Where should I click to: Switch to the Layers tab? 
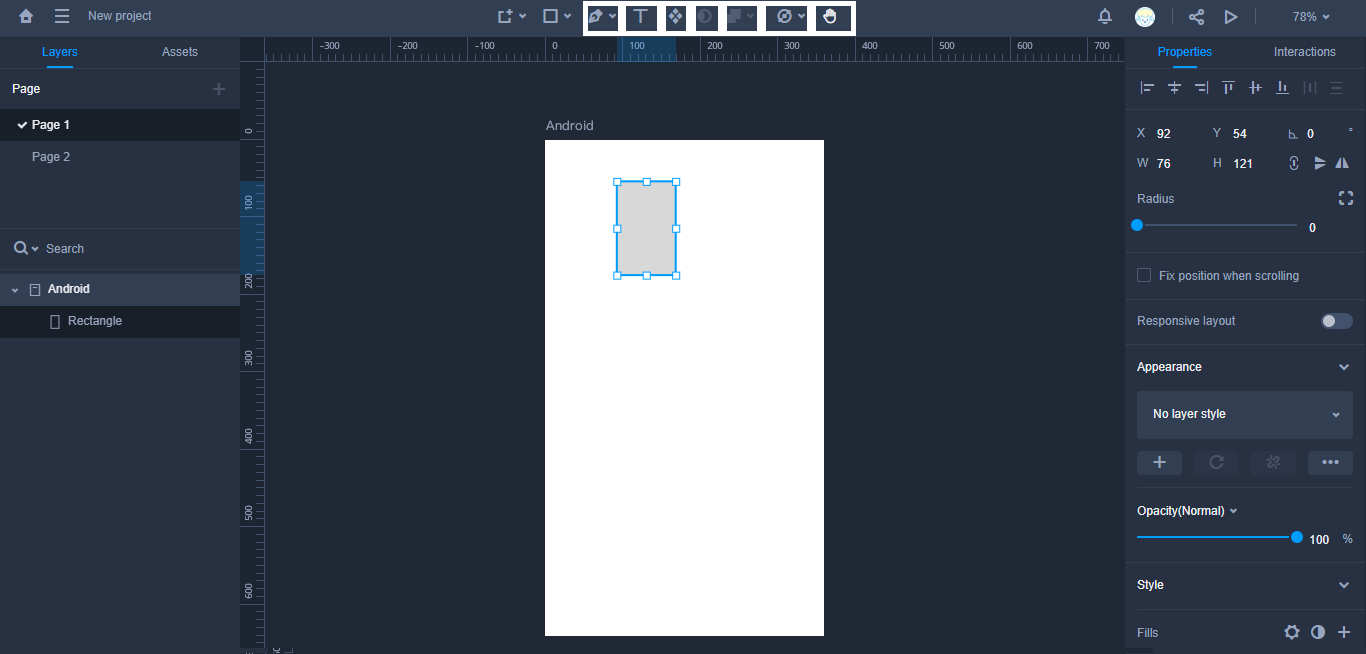click(60, 52)
